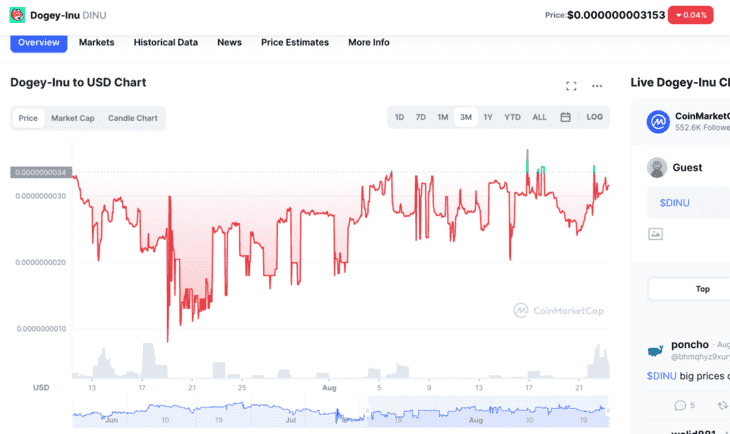The height and width of the screenshot is (434, 730).
Task: Set chart range to 3M
Action: [466, 117]
